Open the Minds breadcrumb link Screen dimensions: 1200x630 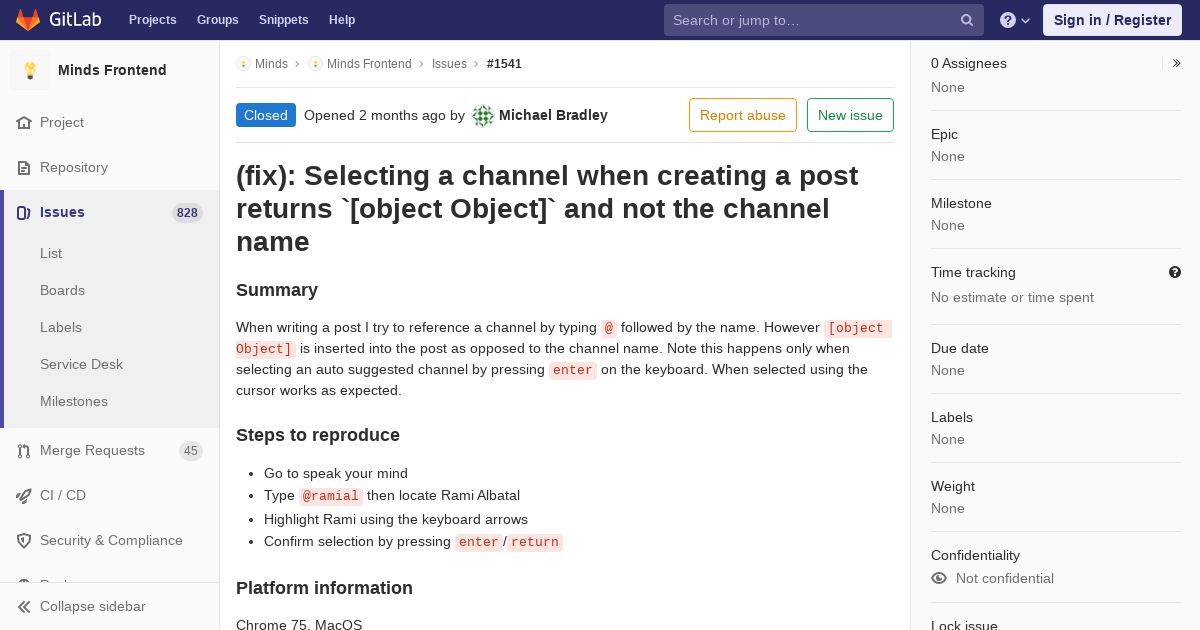click(x=271, y=64)
